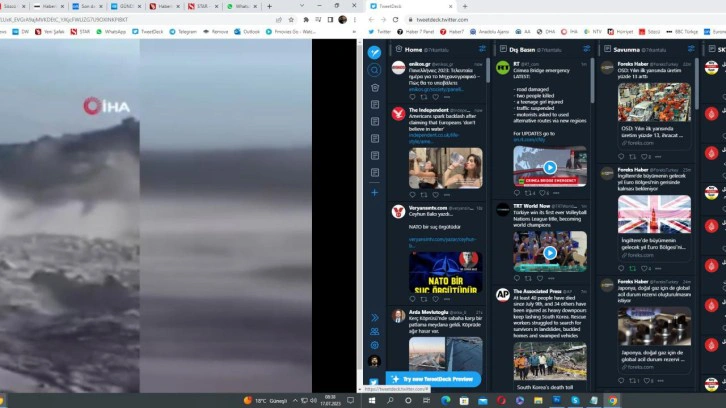
Task: Open TweetDeck settings gear in sidebar
Action: pos(374,345)
